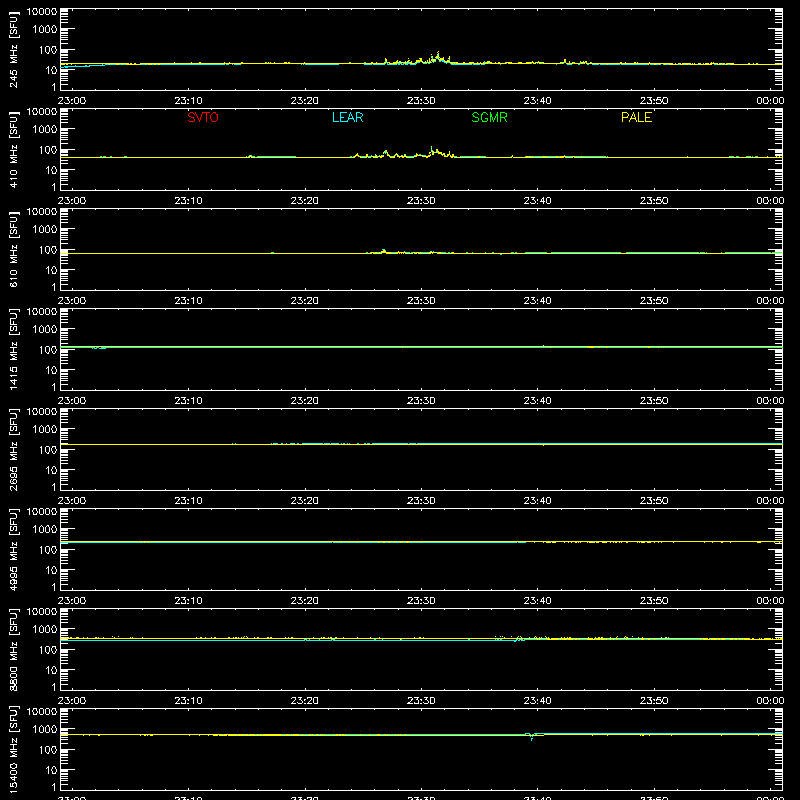800x800 pixels.
Task: Click the 1000 y-tick of 15400 MHz plot
Action: pos(45,730)
